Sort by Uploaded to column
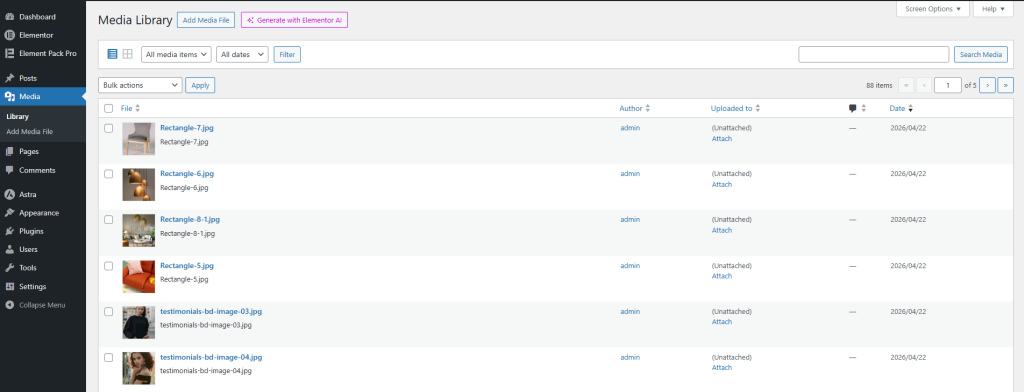The width and height of the screenshot is (1024, 392). click(735, 108)
